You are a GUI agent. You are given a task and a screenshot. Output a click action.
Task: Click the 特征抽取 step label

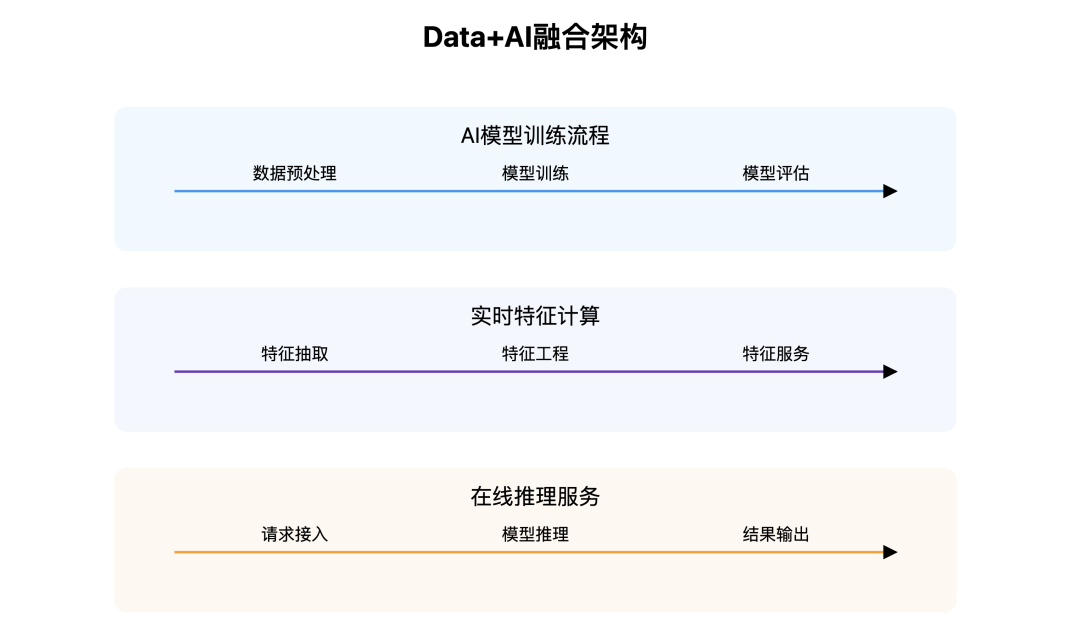coord(295,354)
